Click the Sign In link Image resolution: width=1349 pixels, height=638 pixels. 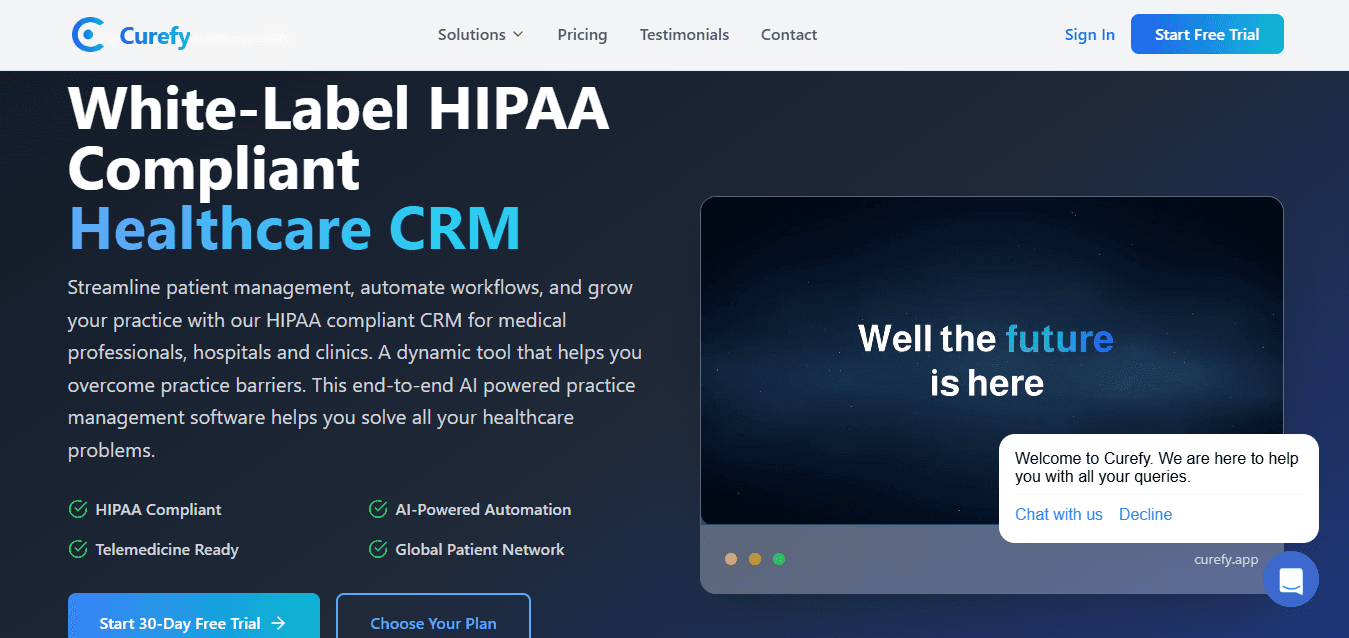(x=1089, y=34)
